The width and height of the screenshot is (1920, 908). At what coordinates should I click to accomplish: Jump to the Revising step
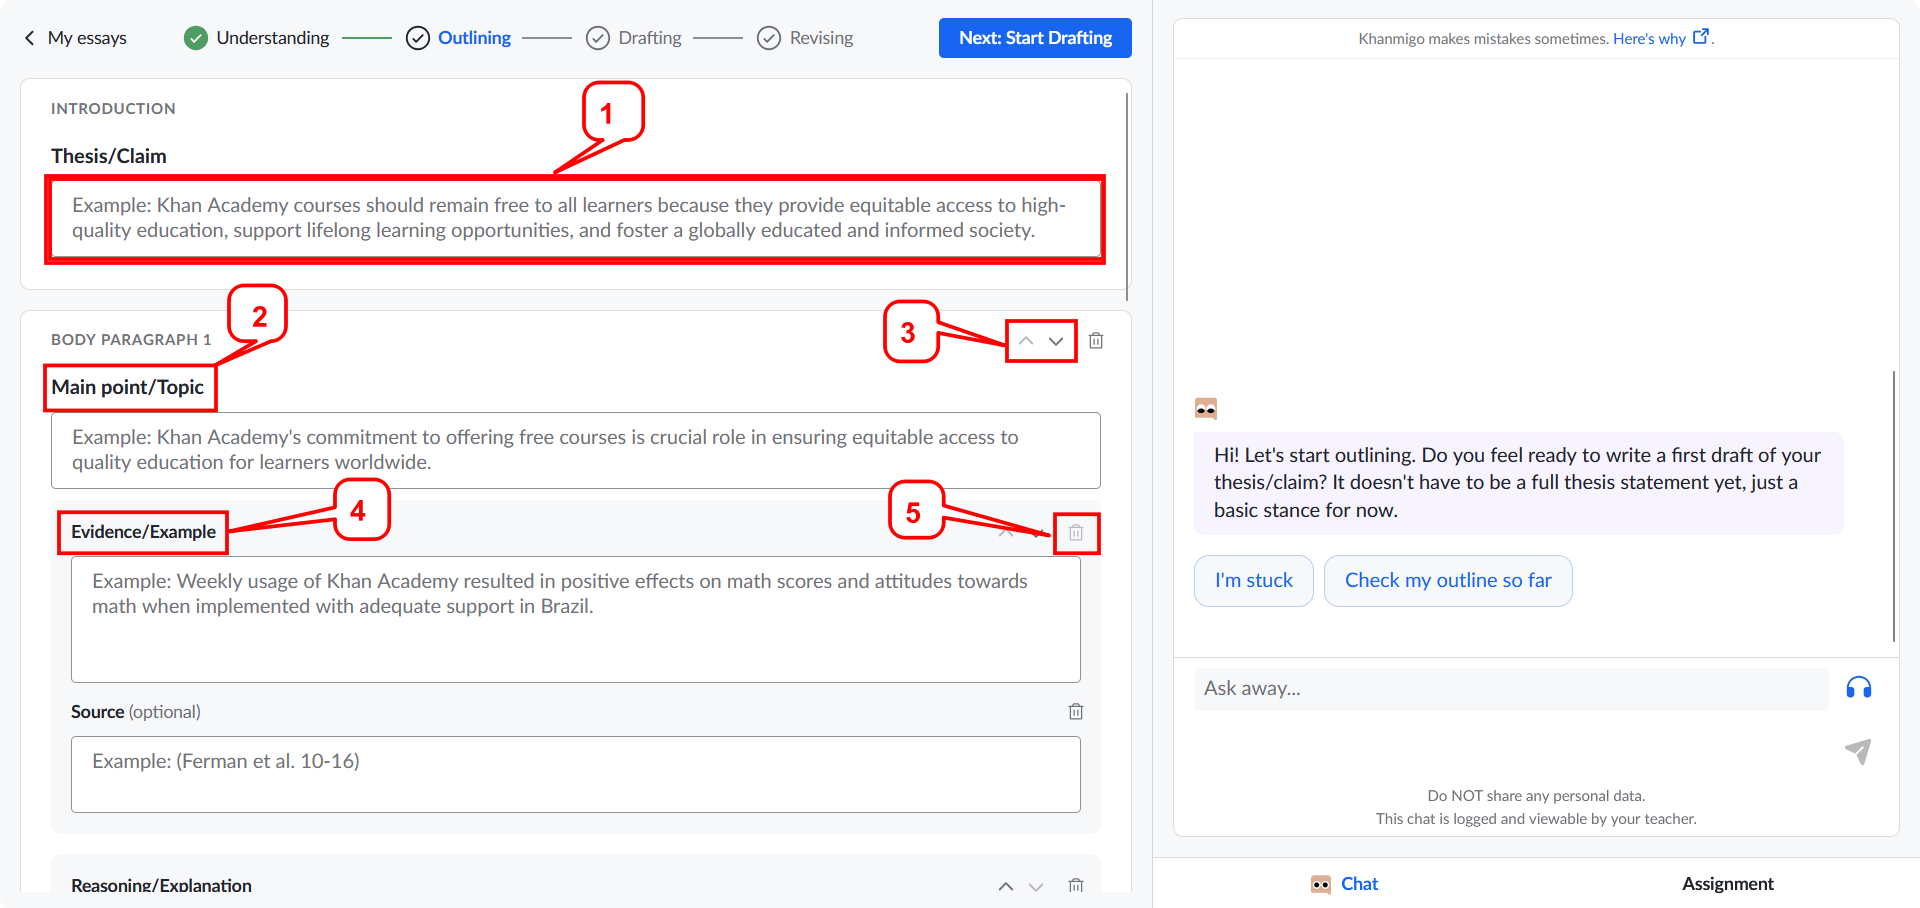821,38
